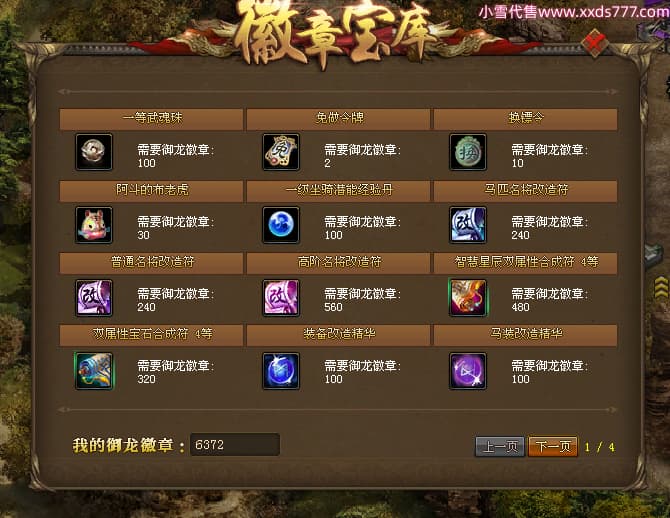Close the 徽章宝库 window with red X

pyautogui.click(x=595, y=43)
